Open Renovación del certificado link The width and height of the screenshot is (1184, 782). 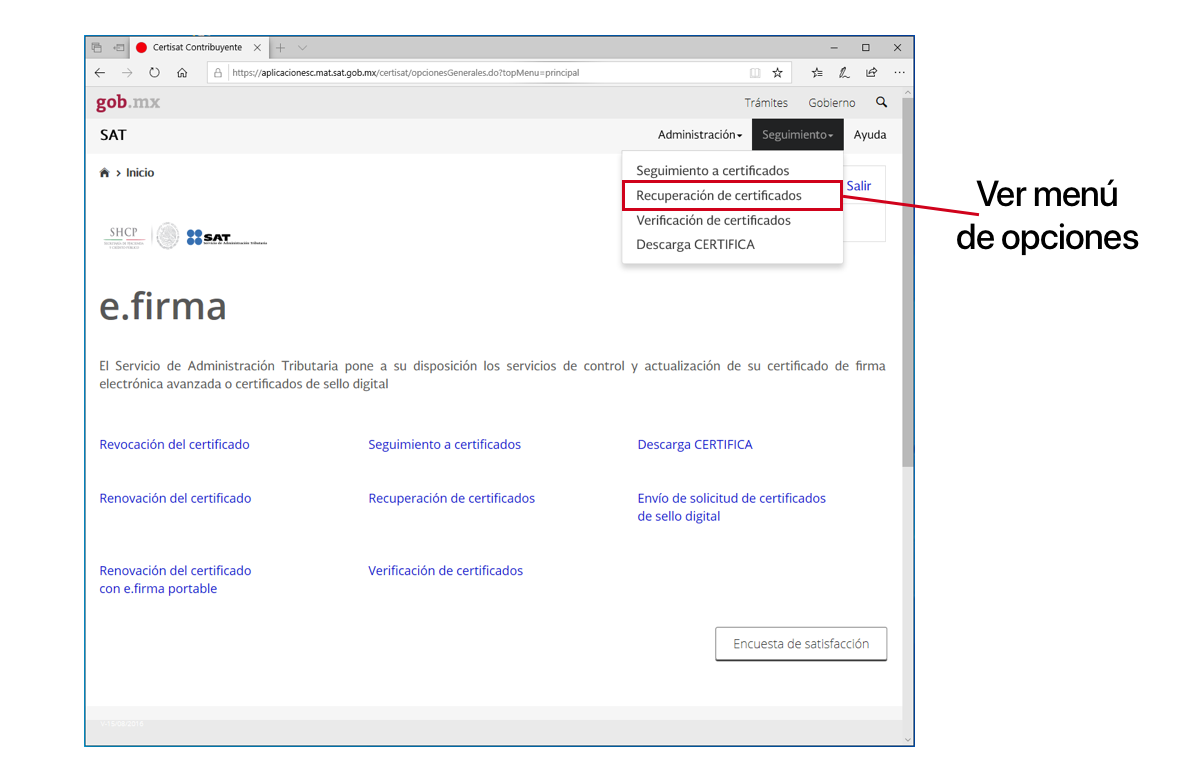(x=175, y=498)
